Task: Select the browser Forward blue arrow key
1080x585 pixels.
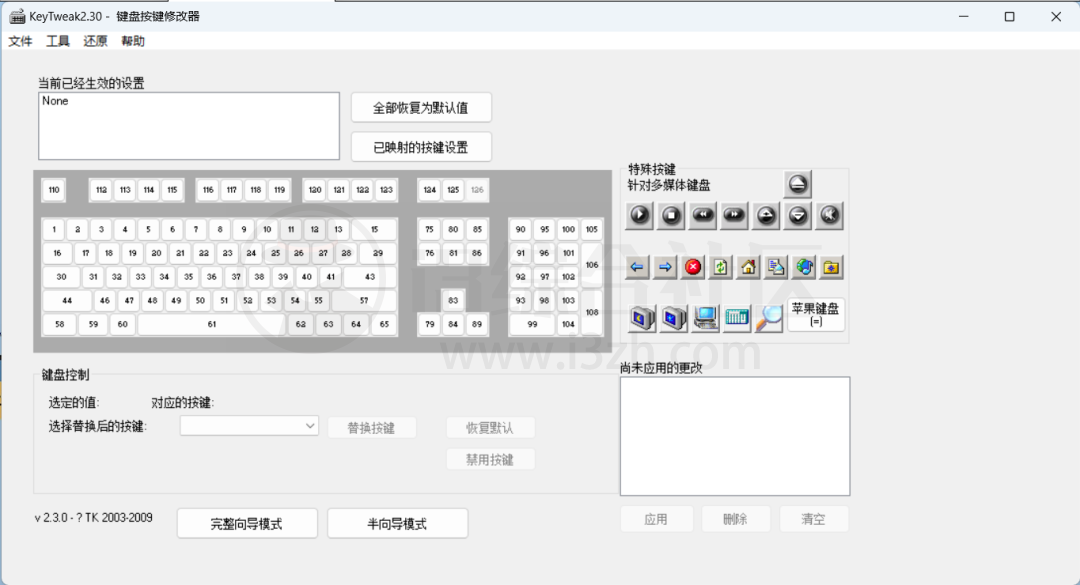Action: (665, 267)
